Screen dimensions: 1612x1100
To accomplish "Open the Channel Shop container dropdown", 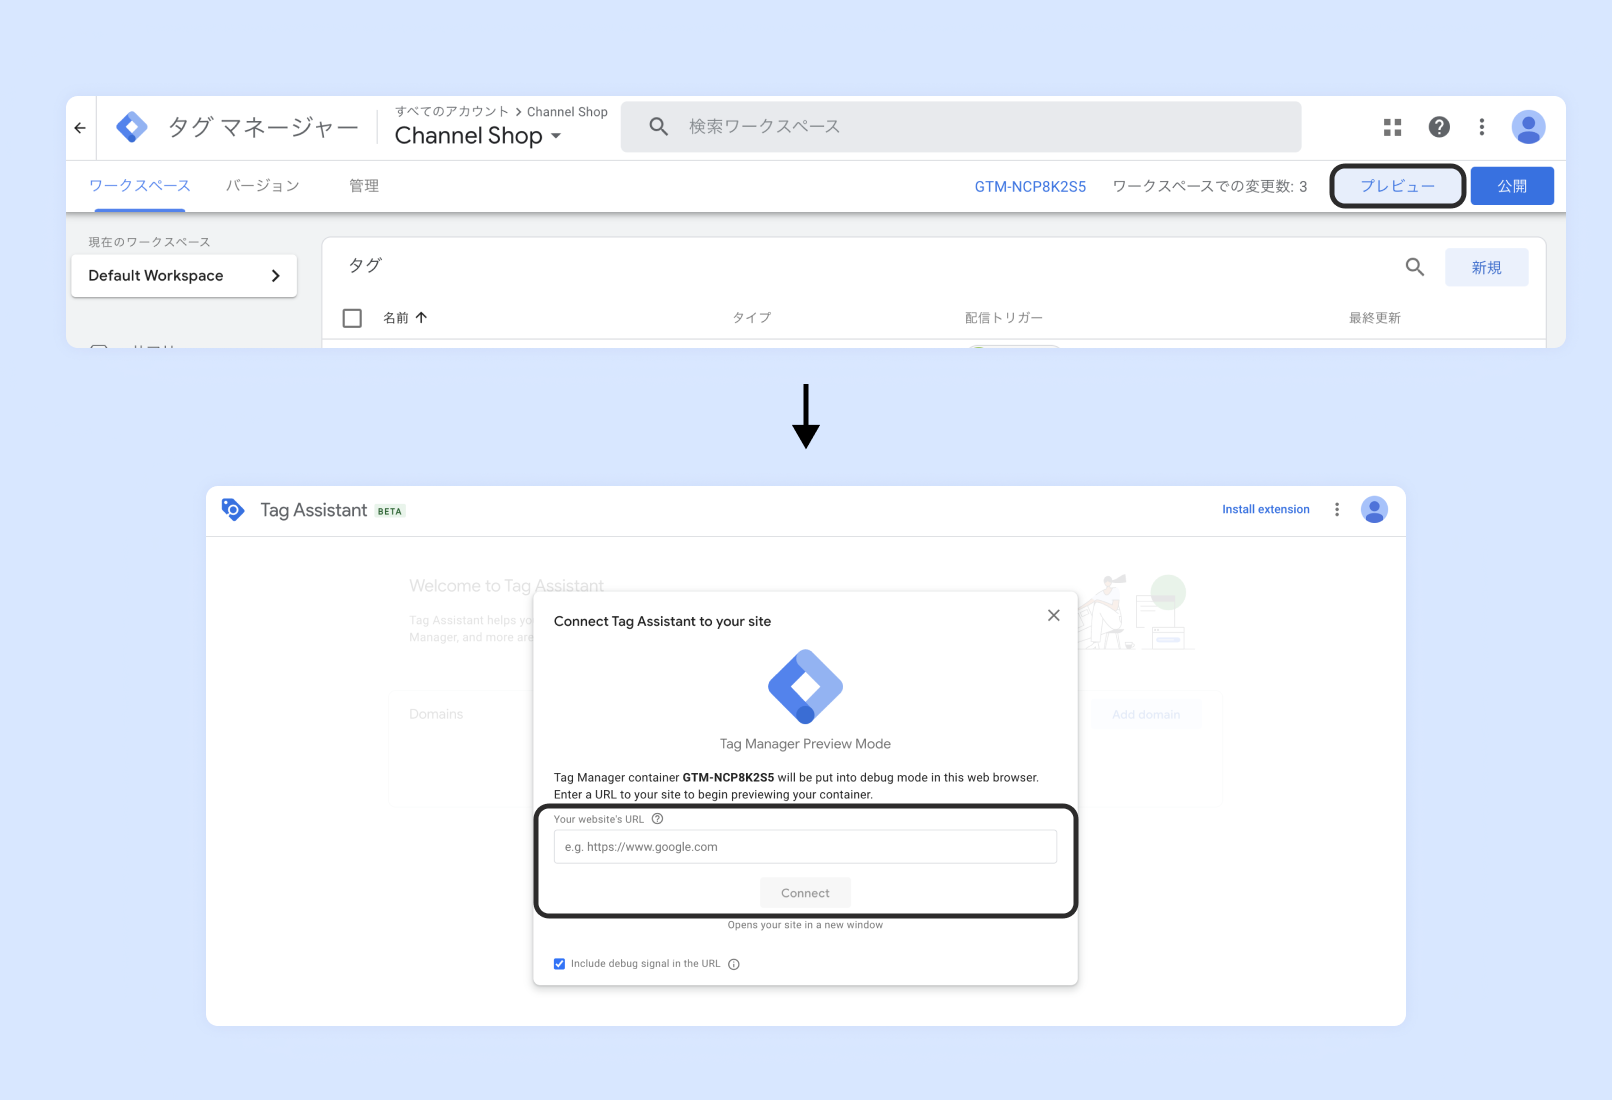I will 478,136.
